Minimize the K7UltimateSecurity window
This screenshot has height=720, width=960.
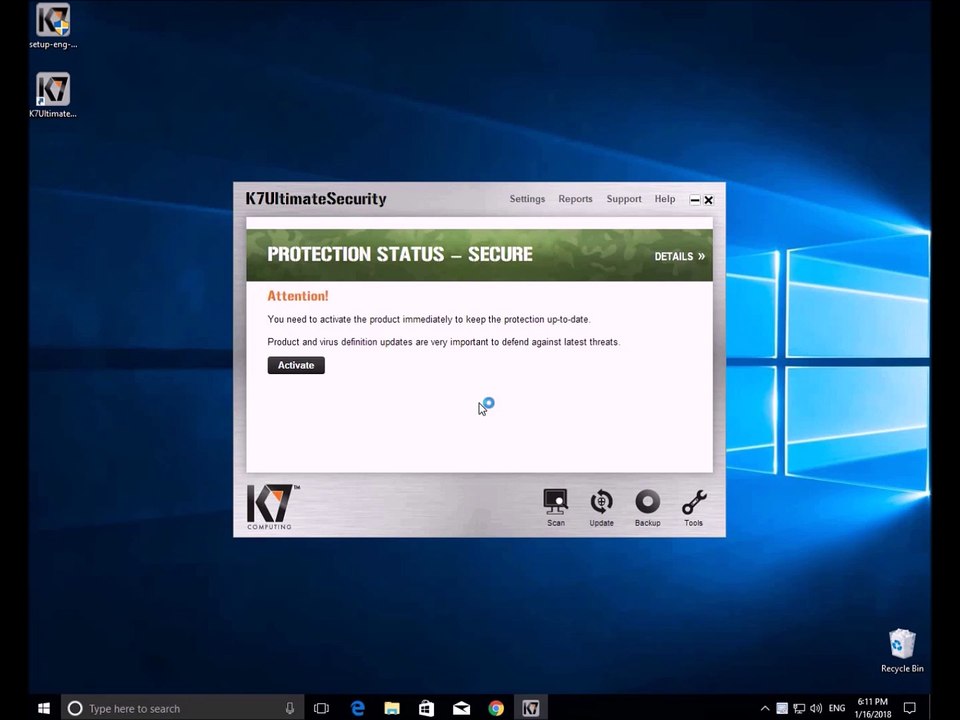pos(695,200)
